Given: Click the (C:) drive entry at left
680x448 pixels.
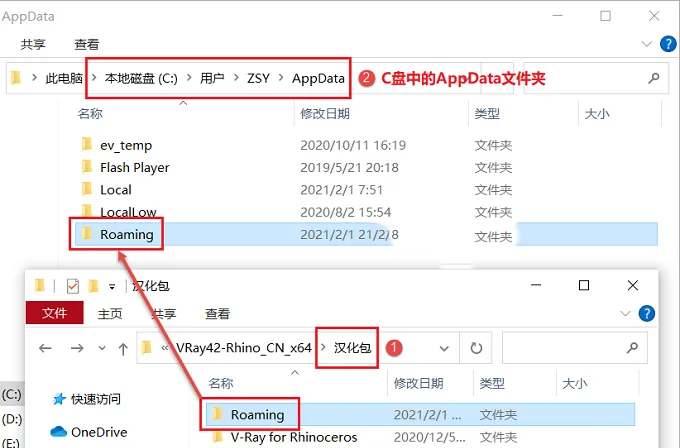Looking at the screenshot, I should (x=12, y=395).
